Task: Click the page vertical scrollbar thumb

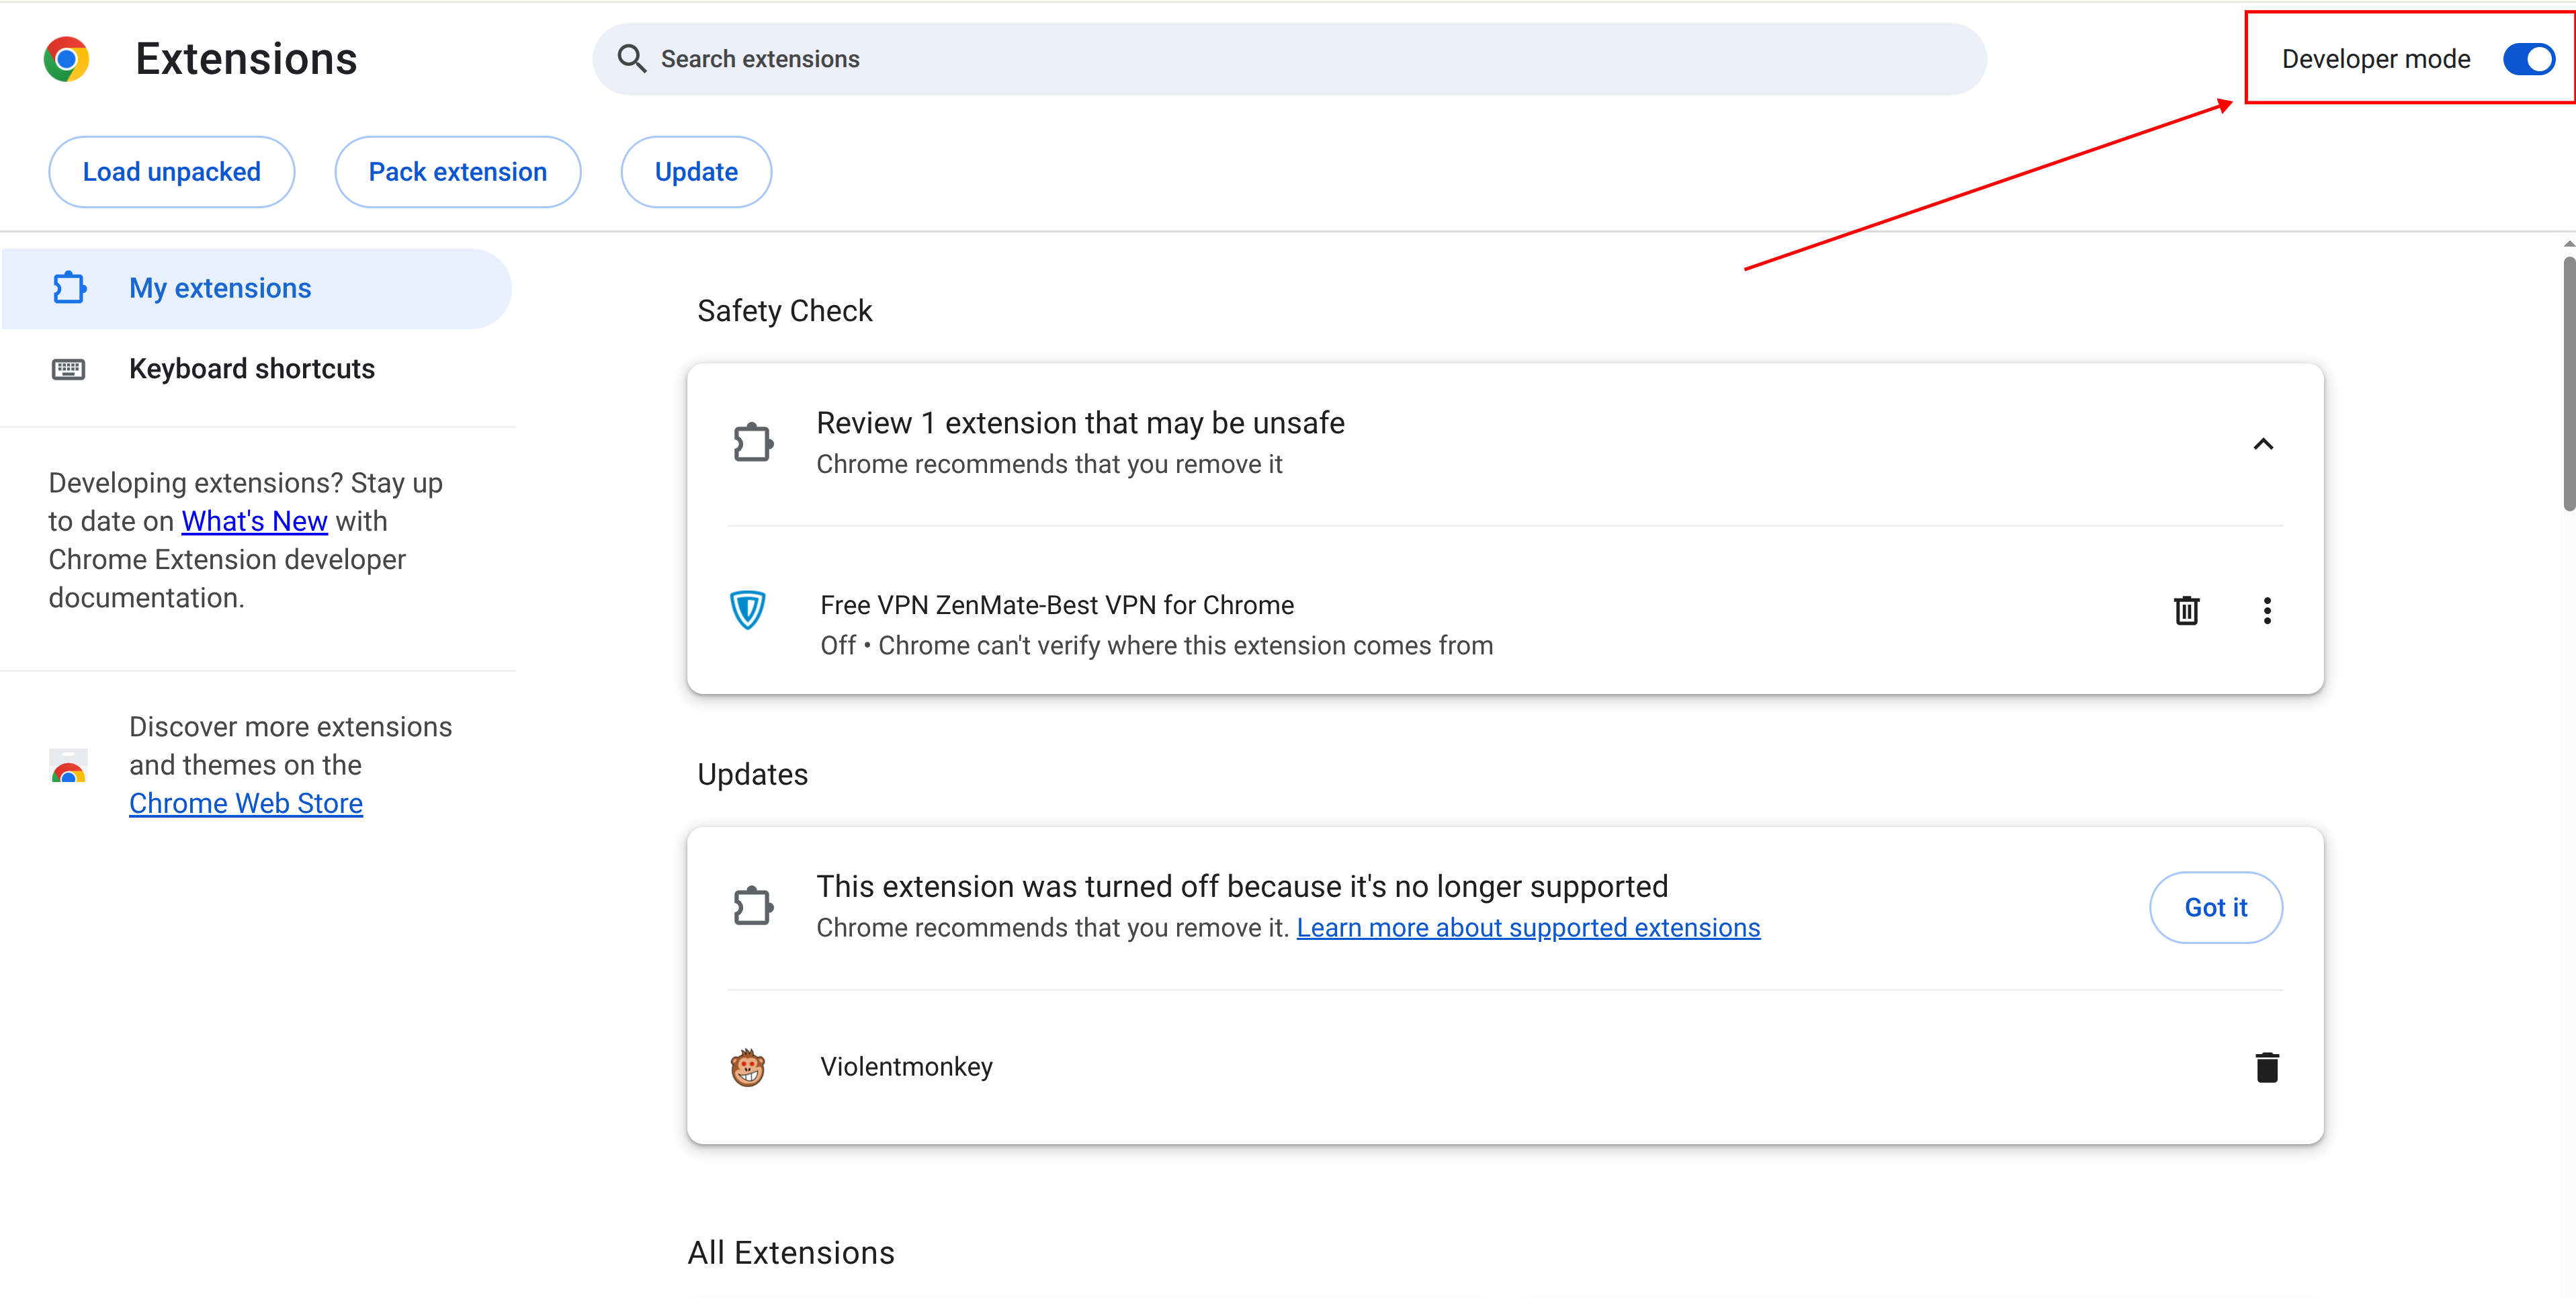Action: (2569, 383)
